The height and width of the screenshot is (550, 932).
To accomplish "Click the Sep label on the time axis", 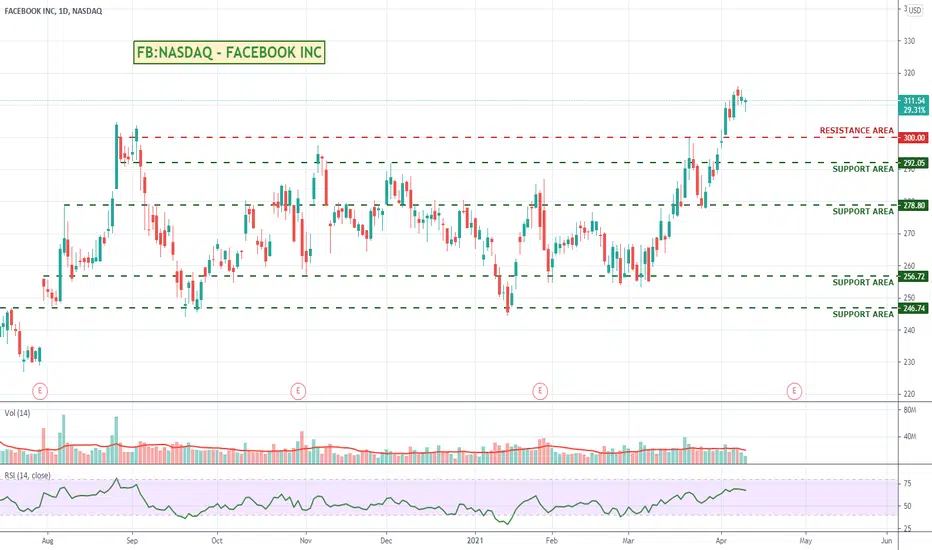I will click(x=132, y=540).
